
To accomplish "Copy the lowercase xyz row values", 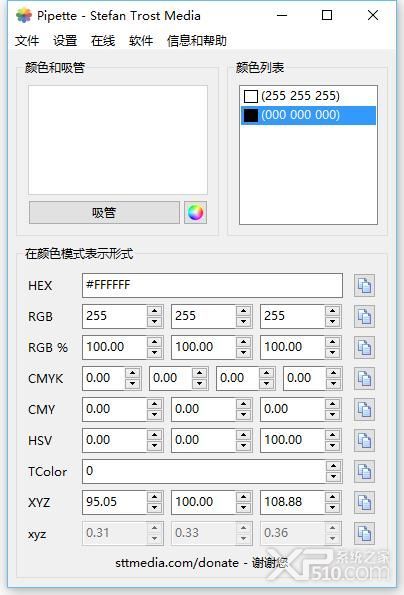I will tap(364, 534).
